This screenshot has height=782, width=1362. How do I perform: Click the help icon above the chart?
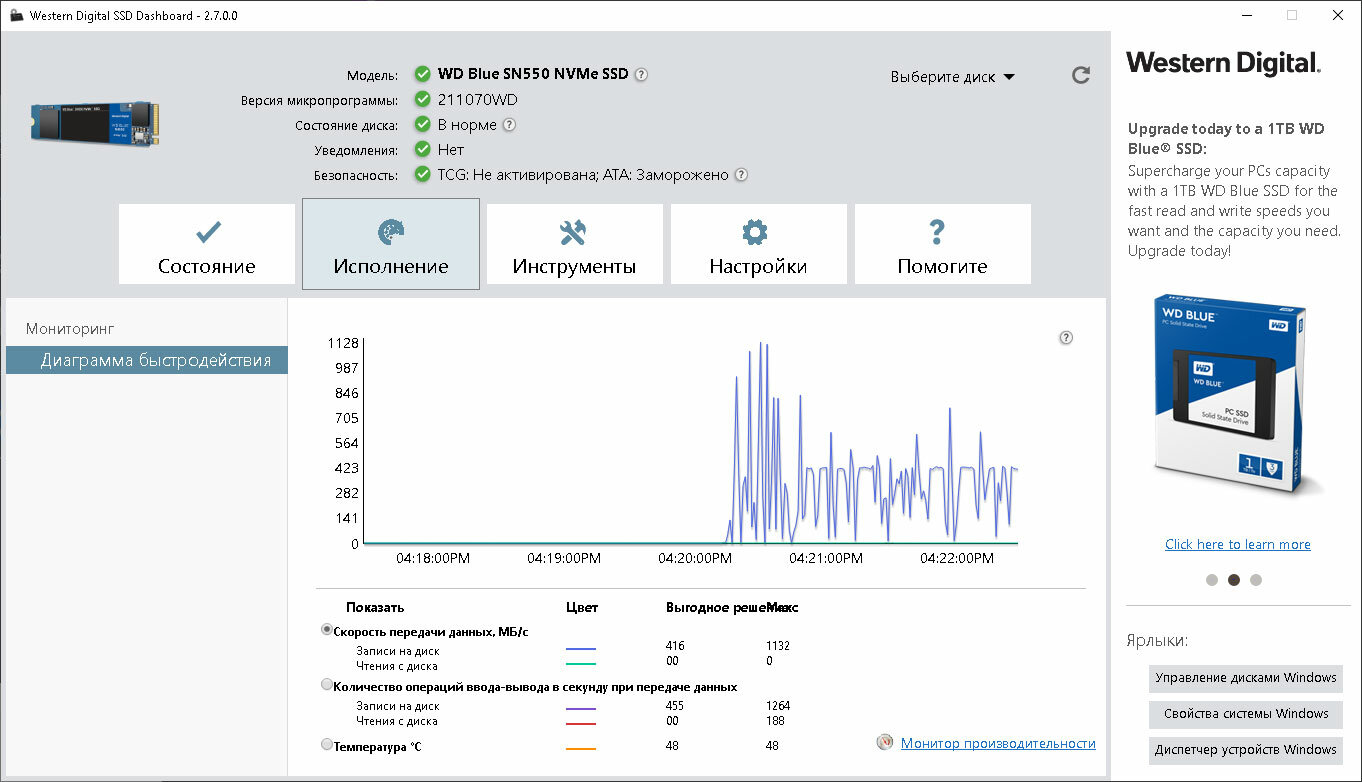tap(1065, 338)
